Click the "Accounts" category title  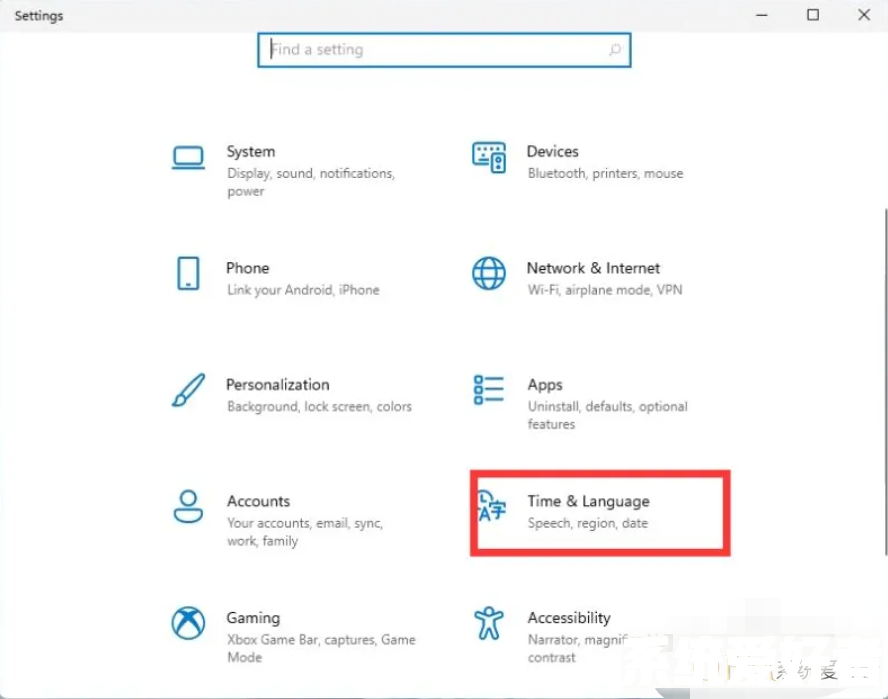pos(258,501)
